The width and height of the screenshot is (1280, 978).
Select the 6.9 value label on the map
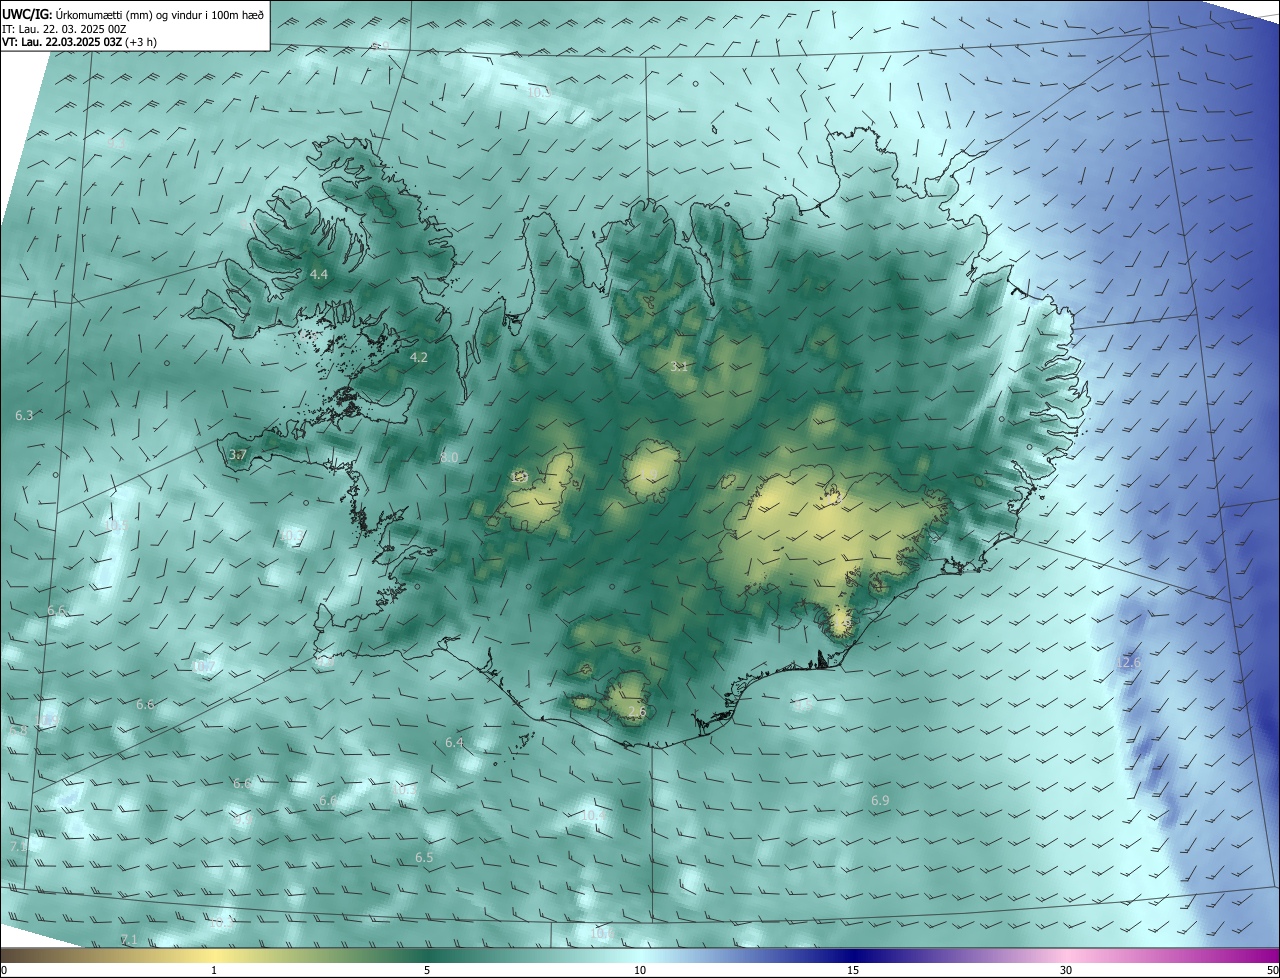point(880,801)
